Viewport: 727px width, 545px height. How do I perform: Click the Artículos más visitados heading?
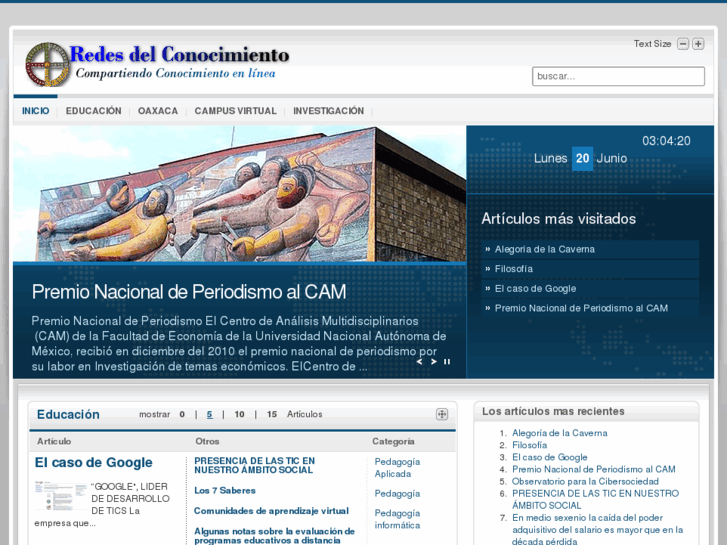558,218
